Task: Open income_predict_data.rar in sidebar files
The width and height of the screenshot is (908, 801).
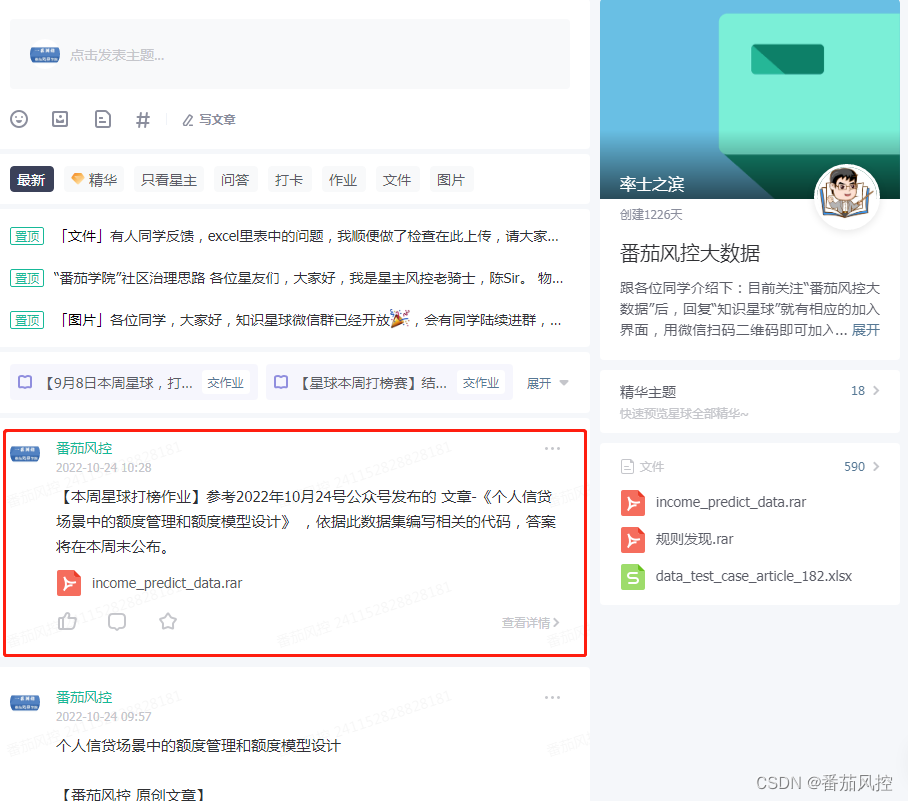Action: pos(731,502)
